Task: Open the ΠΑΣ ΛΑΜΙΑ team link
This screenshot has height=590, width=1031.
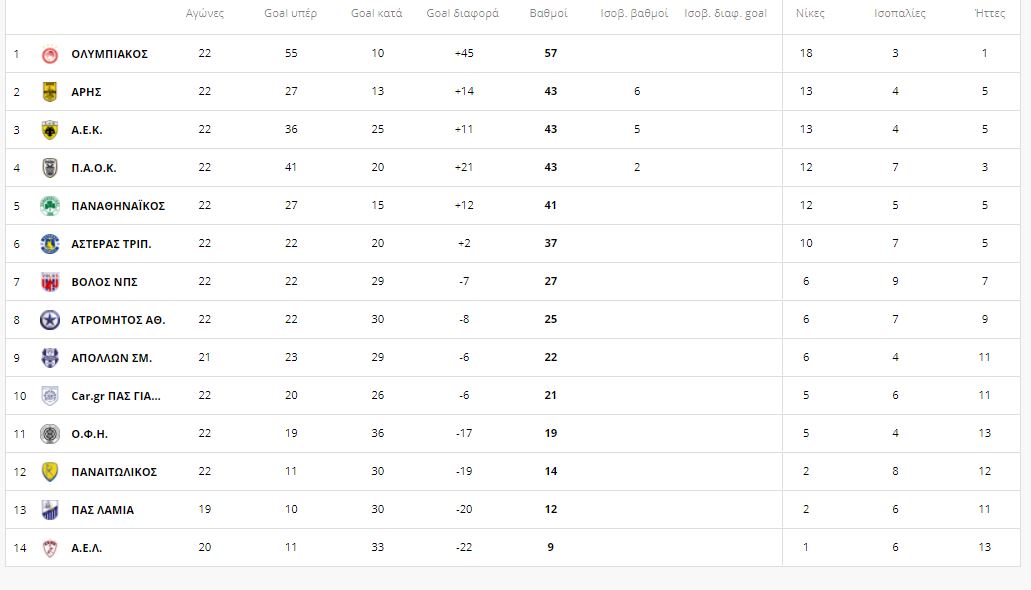Action: pyautogui.click(x=103, y=510)
